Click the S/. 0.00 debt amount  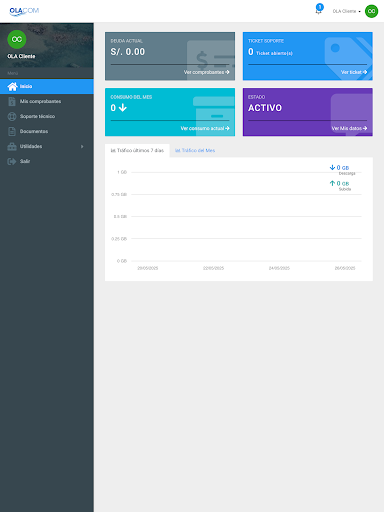point(128,52)
